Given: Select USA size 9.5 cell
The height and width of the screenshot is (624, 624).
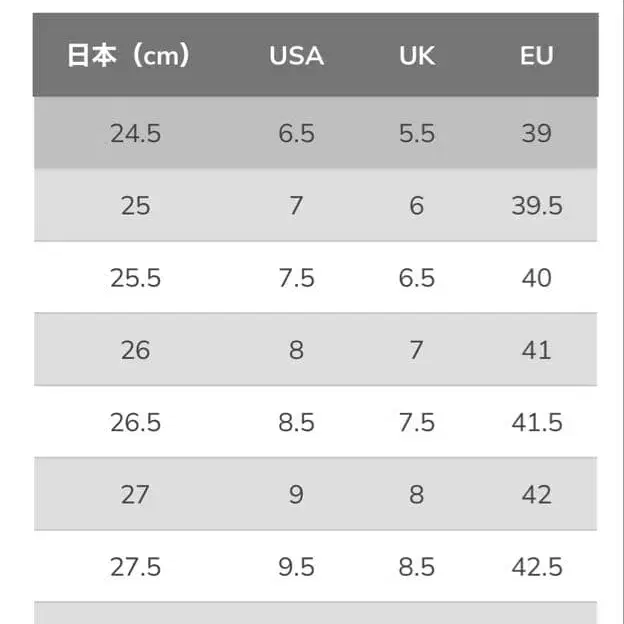Looking at the screenshot, I should click(x=296, y=567).
